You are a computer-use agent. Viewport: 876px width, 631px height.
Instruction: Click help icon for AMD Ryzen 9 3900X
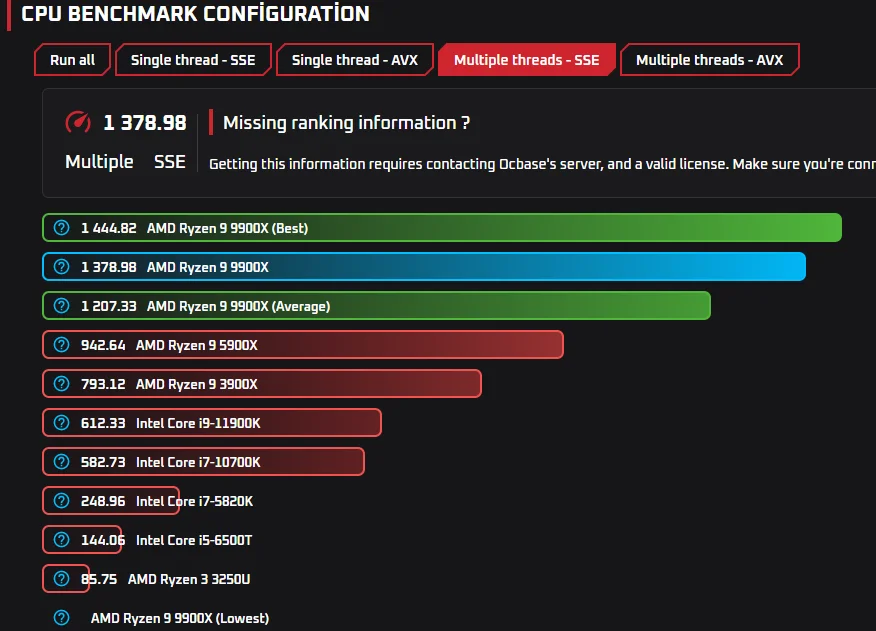click(x=61, y=384)
